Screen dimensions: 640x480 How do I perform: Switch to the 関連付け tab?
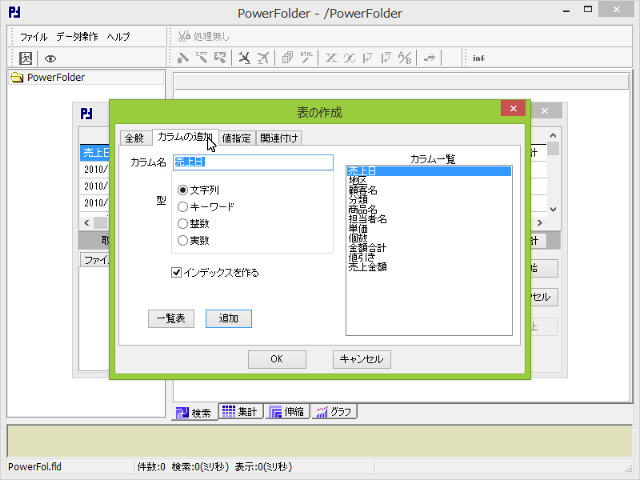pyautogui.click(x=279, y=138)
